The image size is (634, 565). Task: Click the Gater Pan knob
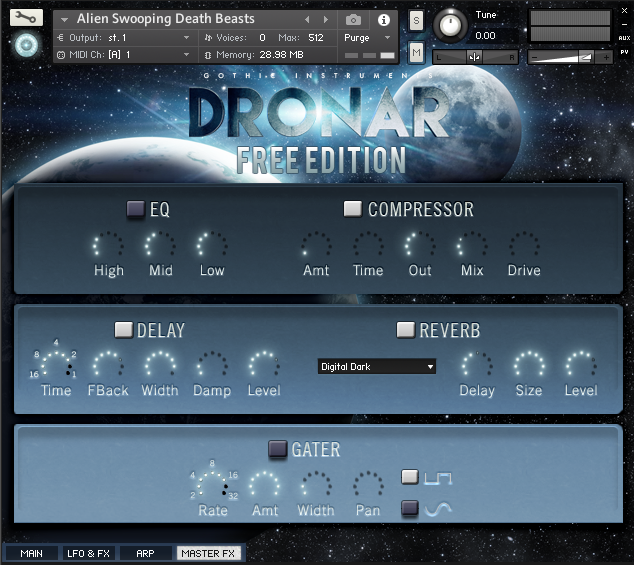coord(369,485)
